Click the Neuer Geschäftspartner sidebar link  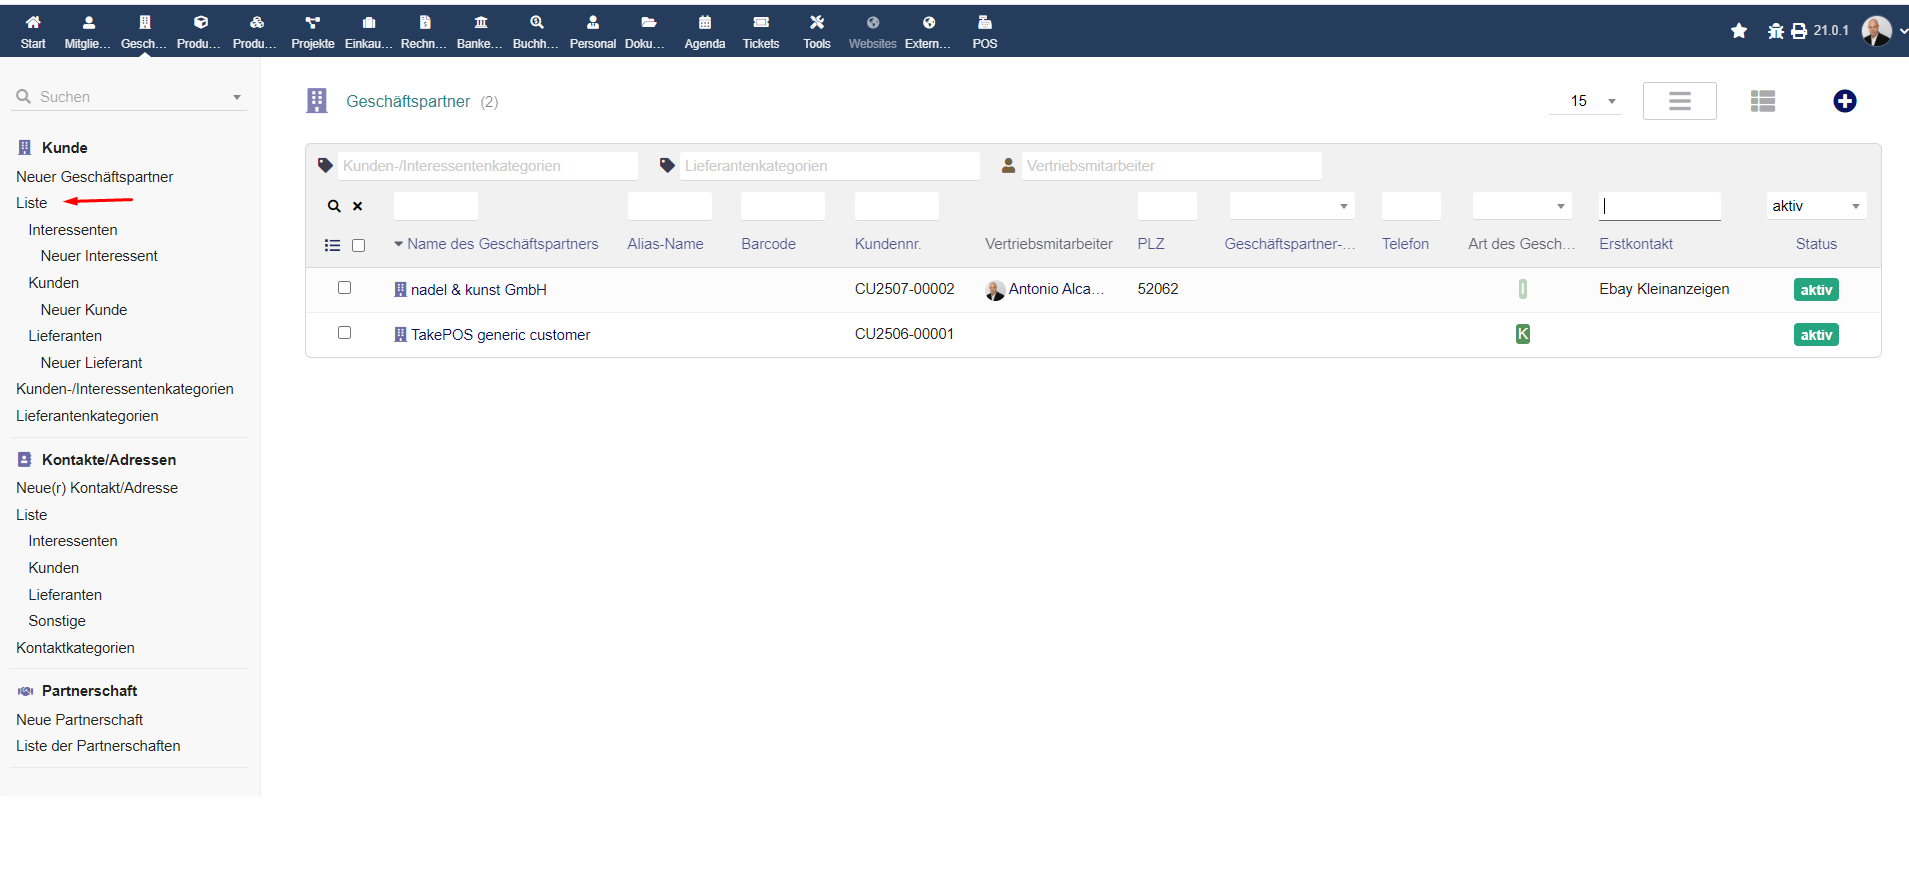pos(95,177)
